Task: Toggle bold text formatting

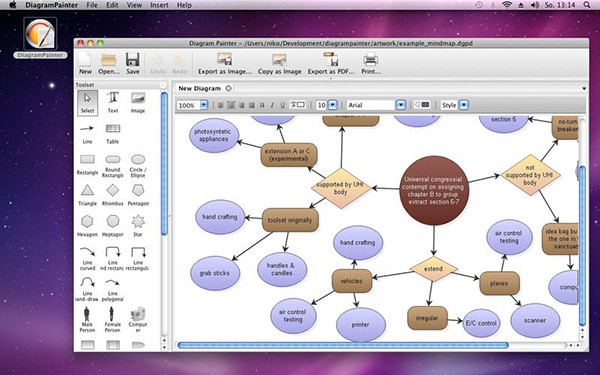Action: (x=262, y=105)
